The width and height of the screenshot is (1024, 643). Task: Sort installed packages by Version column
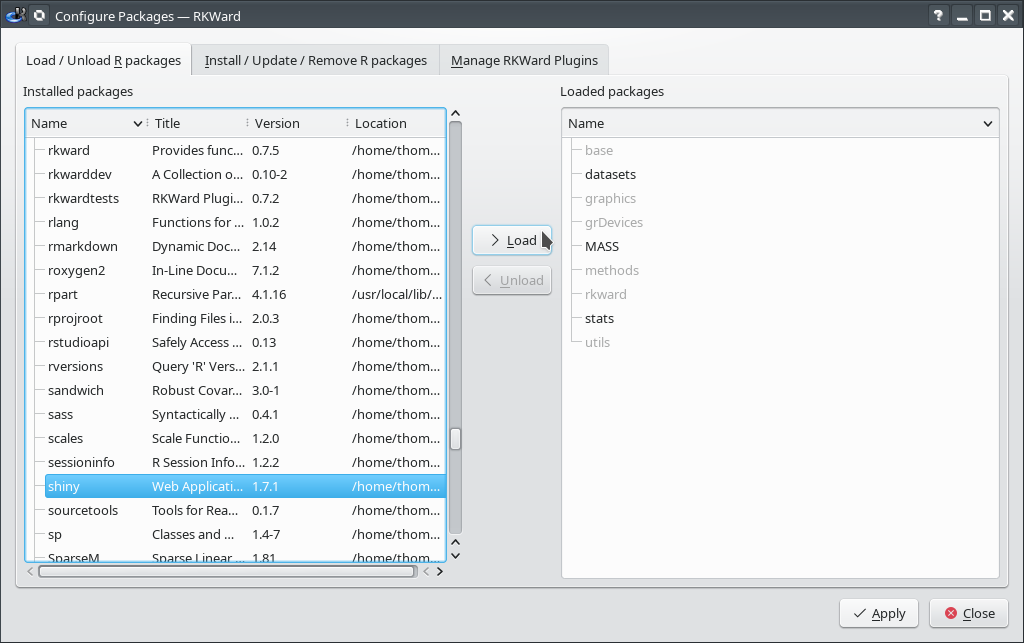click(297, 123)
